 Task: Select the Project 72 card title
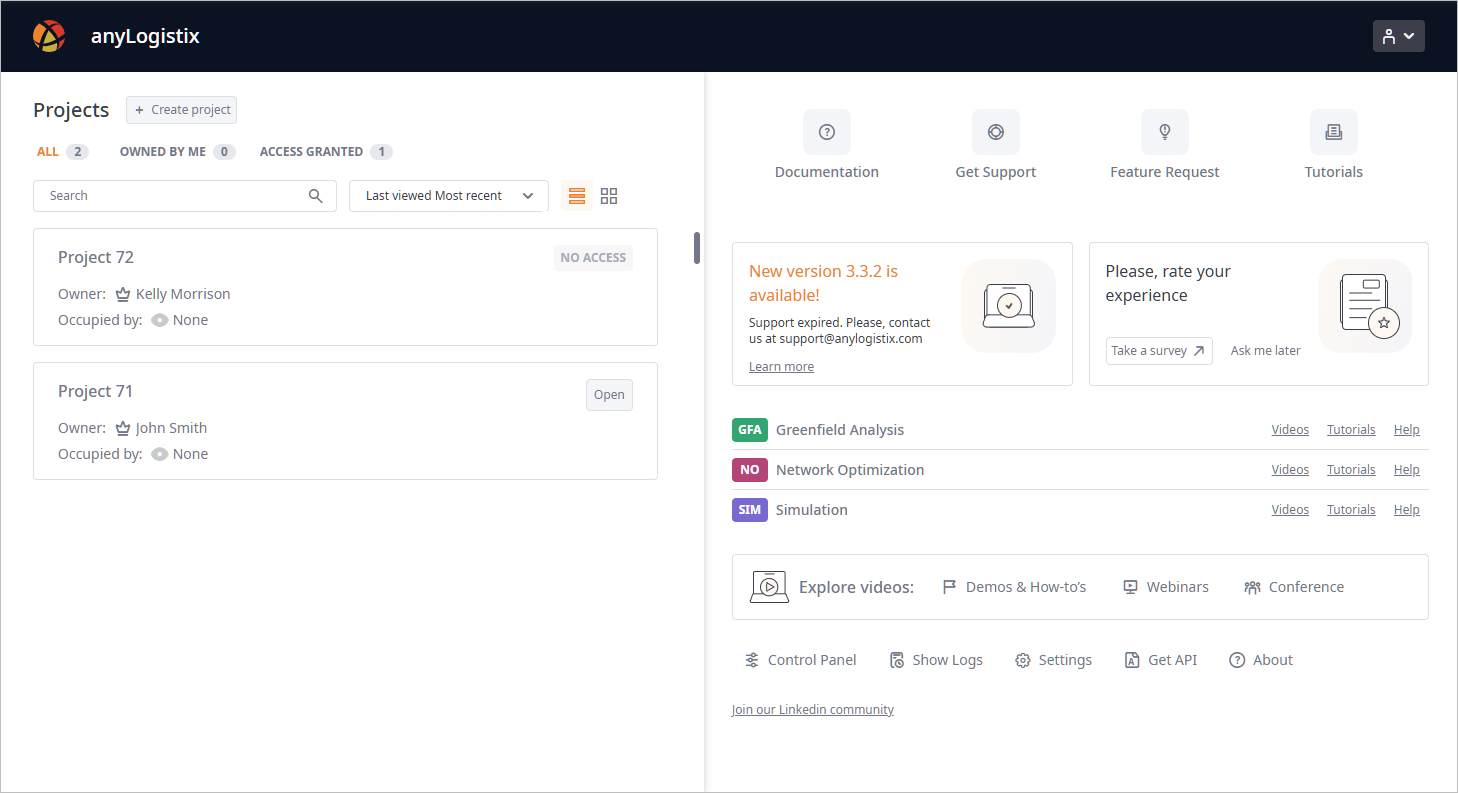pos(96,257)
